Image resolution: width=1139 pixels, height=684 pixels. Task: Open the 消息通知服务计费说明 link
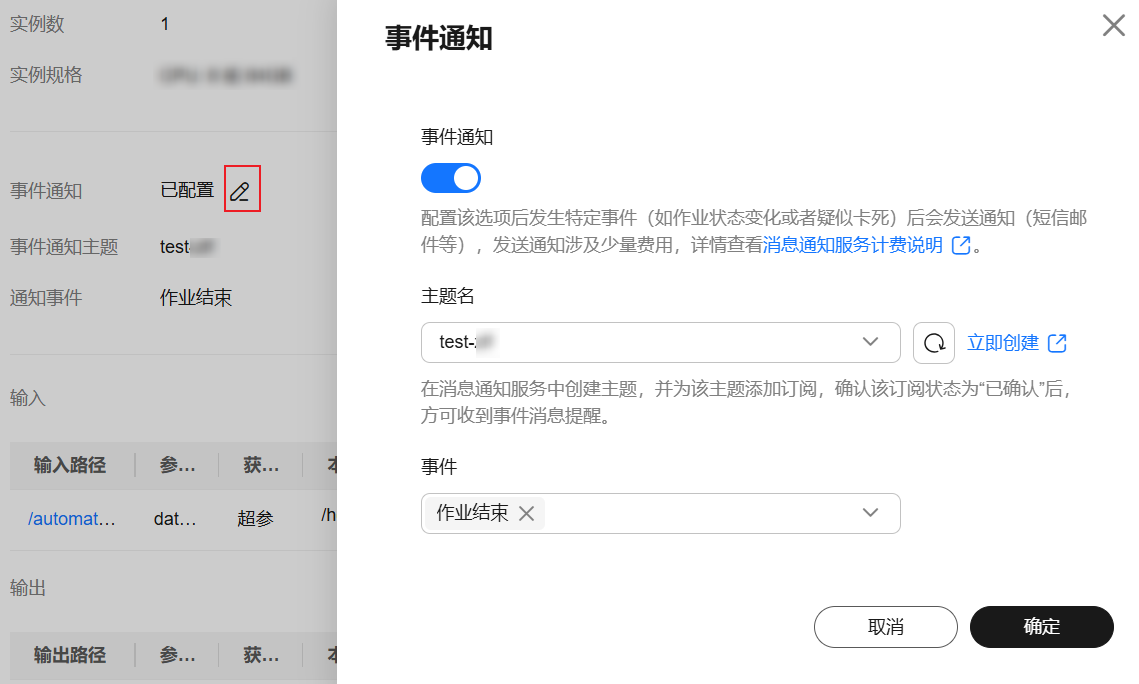click(x=853, y=245)
